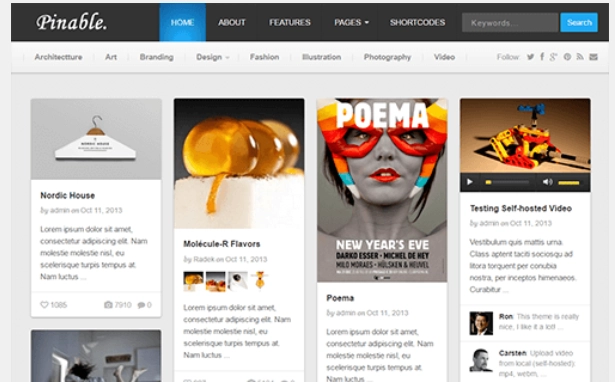
Task: Open the Facebook follow icon
Action: coord(542,57)
